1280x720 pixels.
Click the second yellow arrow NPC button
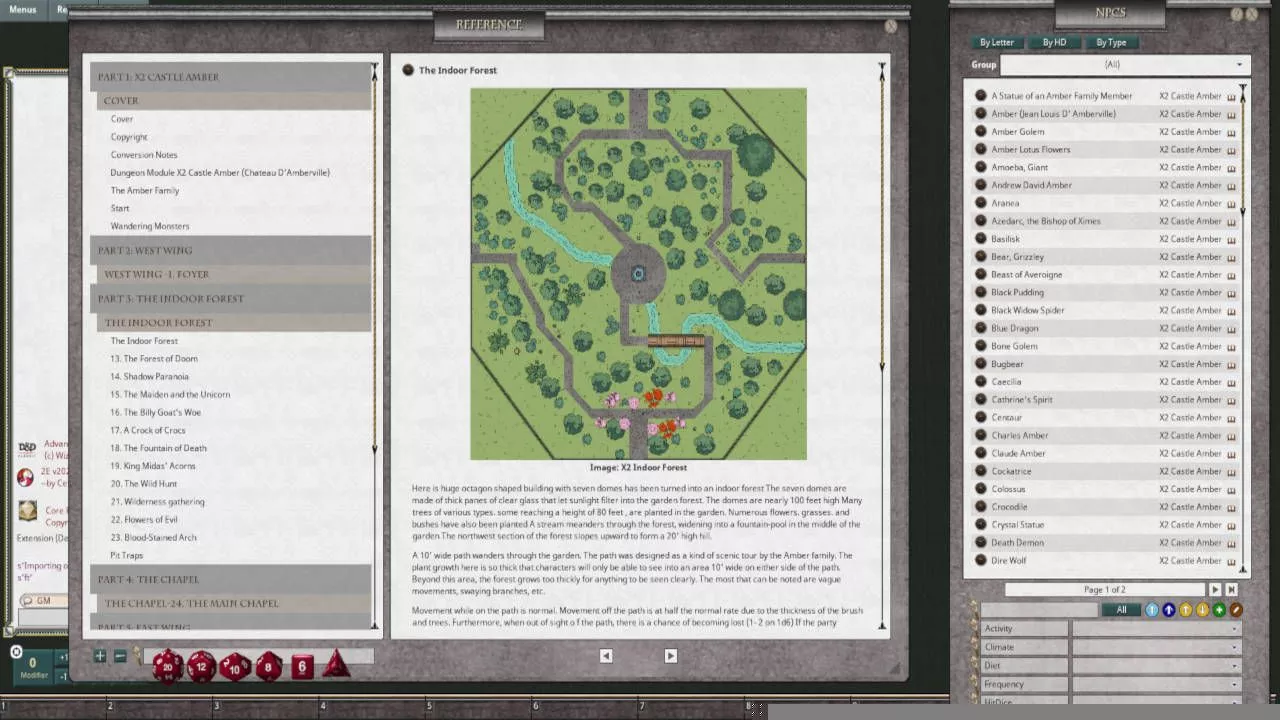pos(1203,610)
